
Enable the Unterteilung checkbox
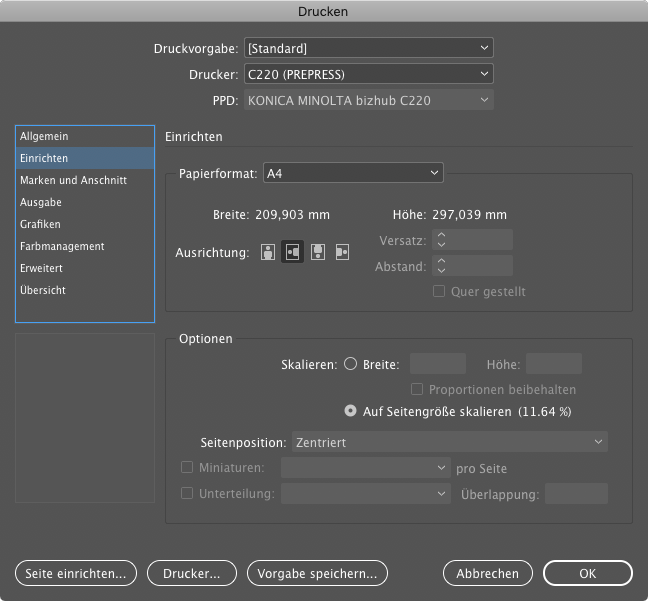click(x=187, y=493)
